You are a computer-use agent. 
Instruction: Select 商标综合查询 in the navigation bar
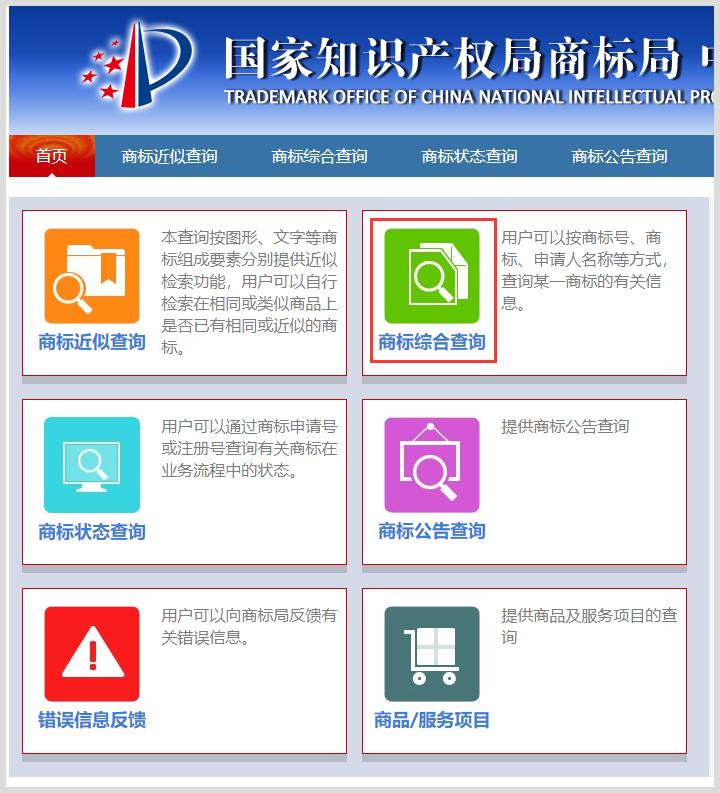pos(320,156)
